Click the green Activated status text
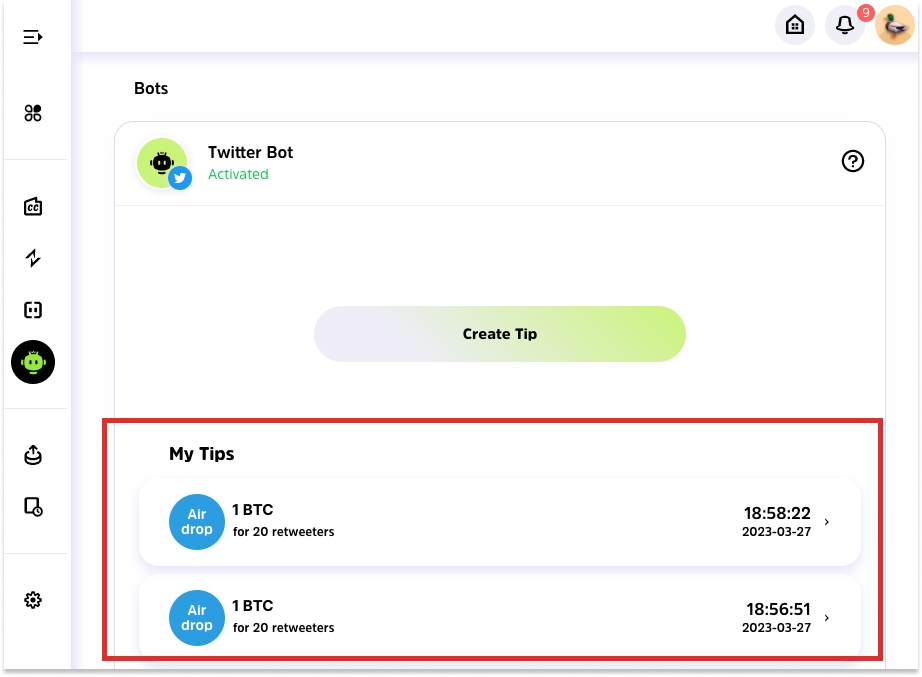 [238, 174]
